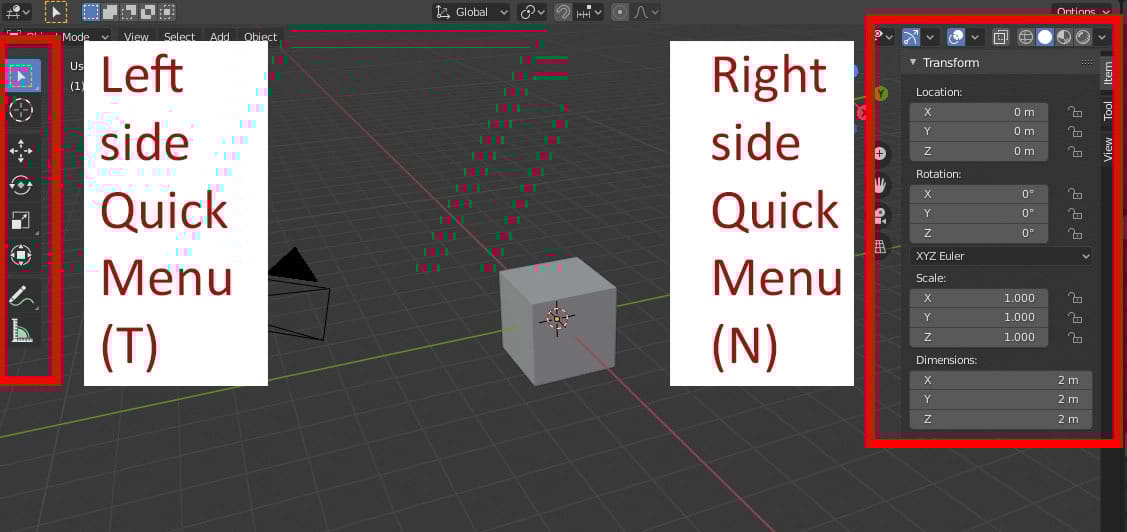Image resolution: width=1127 pixels, height=532 pixels.
Task: Switch to the View sidebar tab
Action: [x=1108, y=149]
